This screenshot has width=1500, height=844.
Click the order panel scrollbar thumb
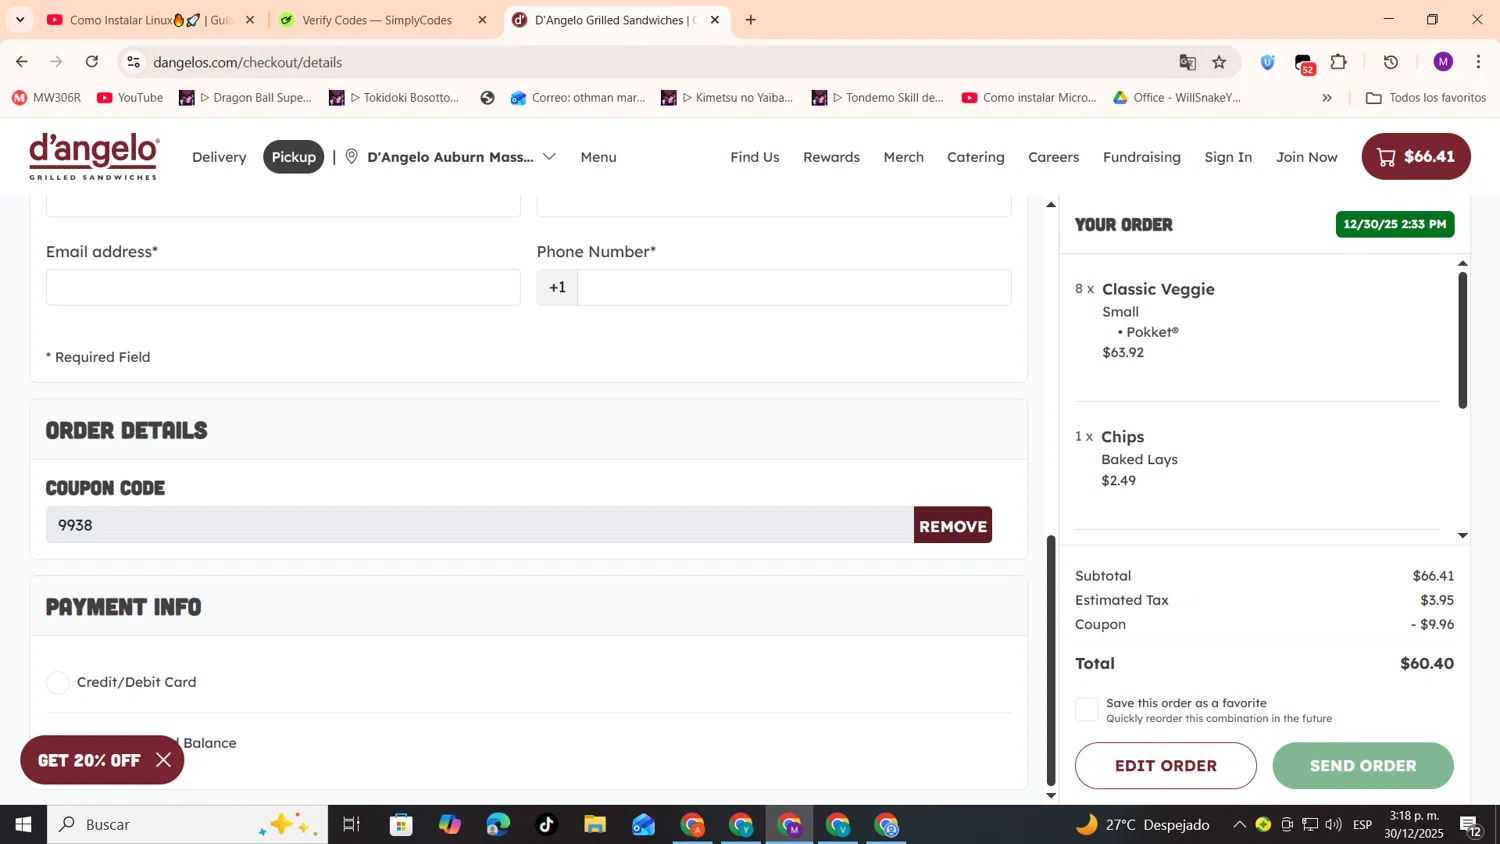click(x=1462, y=340)
